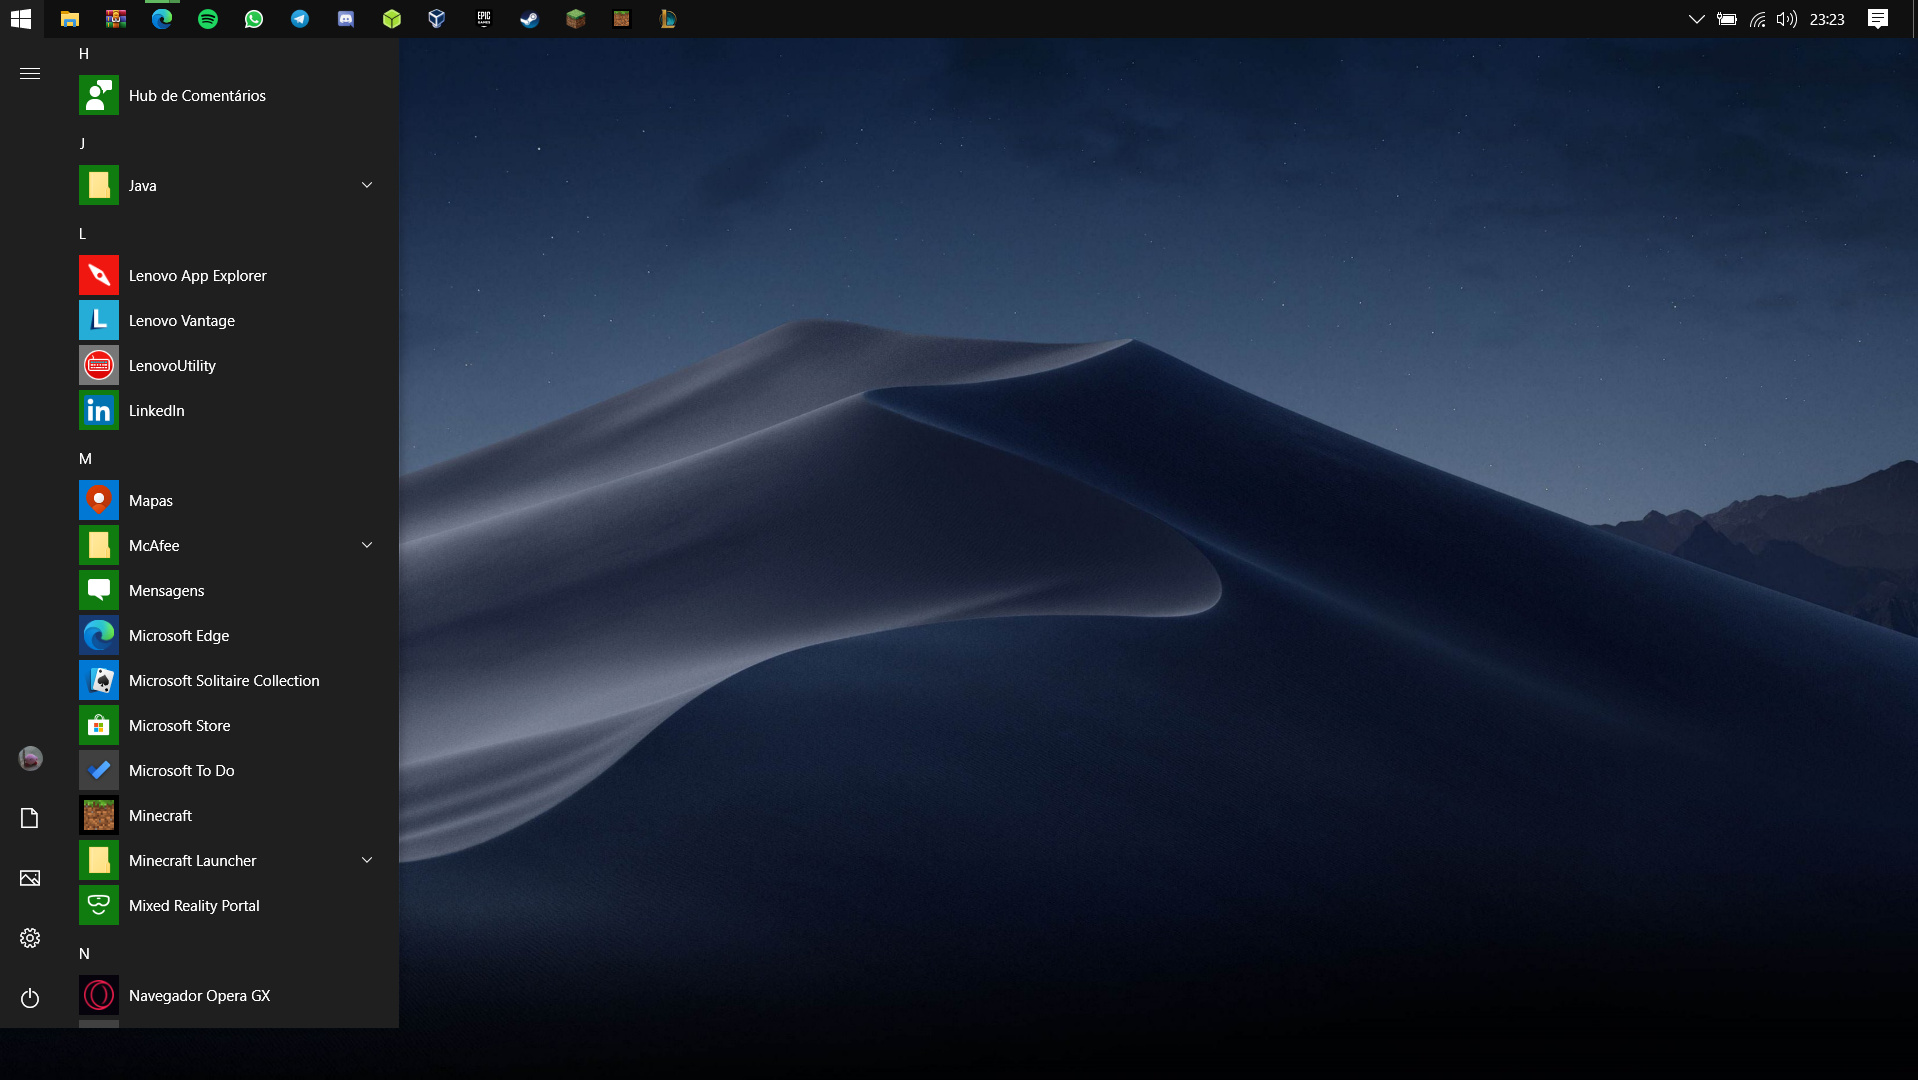Click the 23:23 taskbar clock
This screenshot has height=1080, width=1918.
(1827, 19)
